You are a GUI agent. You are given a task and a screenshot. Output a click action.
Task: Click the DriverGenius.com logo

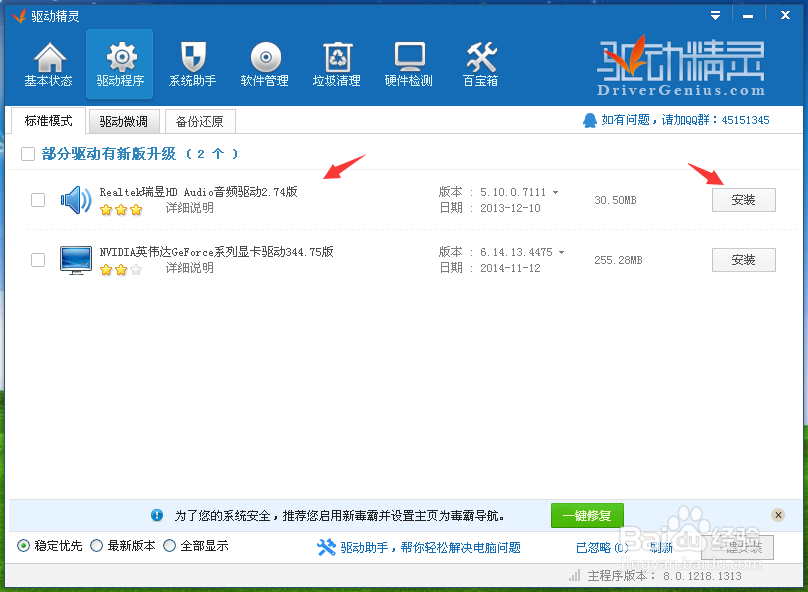click(681, 66)
